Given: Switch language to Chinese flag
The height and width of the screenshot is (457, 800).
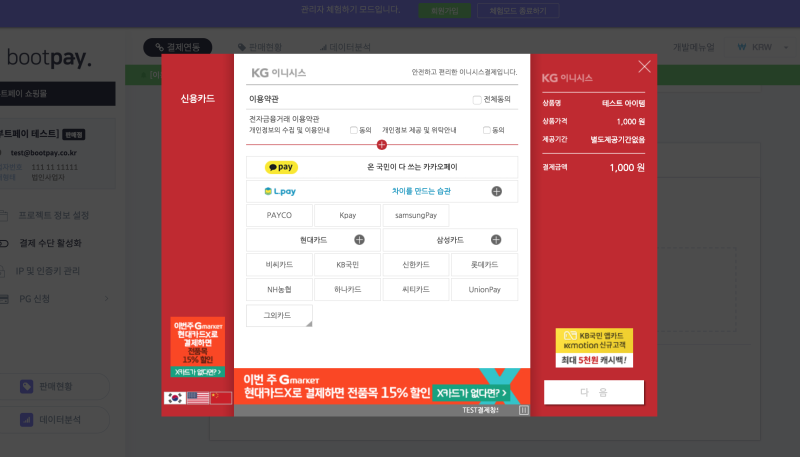Looking at the screenshot, I should (221, 398).
